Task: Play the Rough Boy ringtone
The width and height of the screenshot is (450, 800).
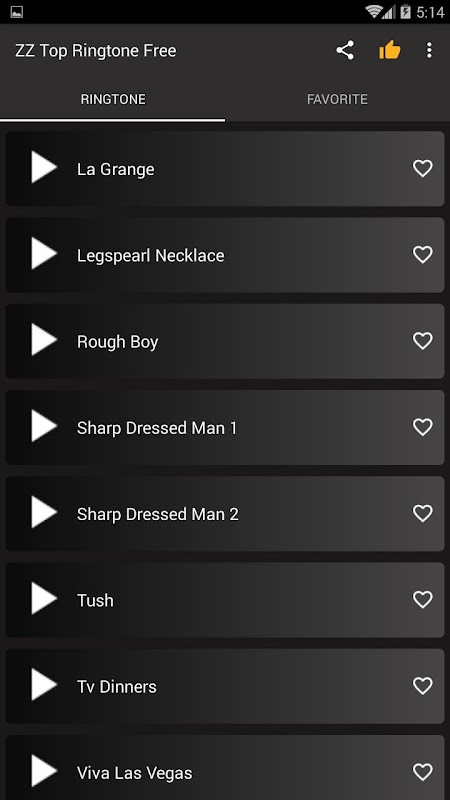Action: click(x=44, y=339)
